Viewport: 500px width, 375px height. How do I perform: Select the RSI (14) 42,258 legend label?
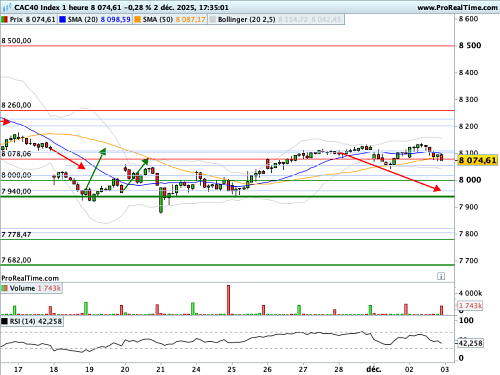32,322
